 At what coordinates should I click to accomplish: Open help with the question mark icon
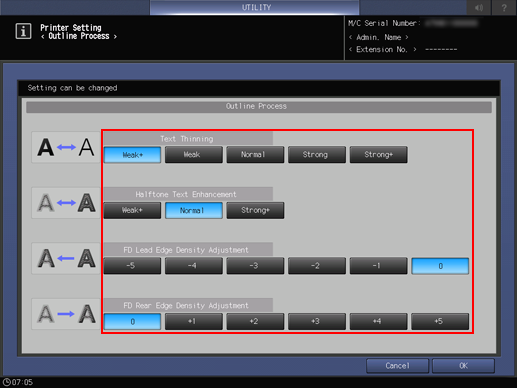(504, 7)
